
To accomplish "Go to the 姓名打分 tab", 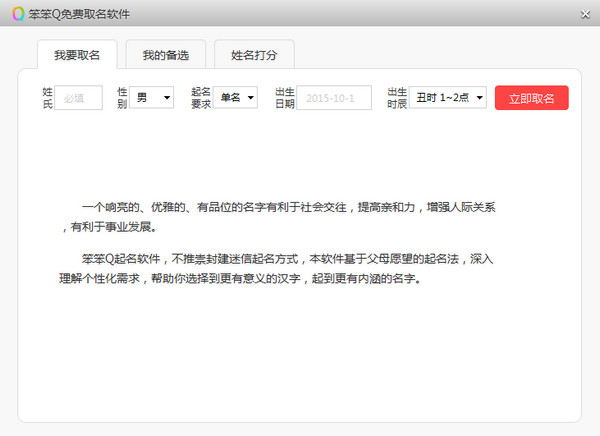I will (254, 55).
